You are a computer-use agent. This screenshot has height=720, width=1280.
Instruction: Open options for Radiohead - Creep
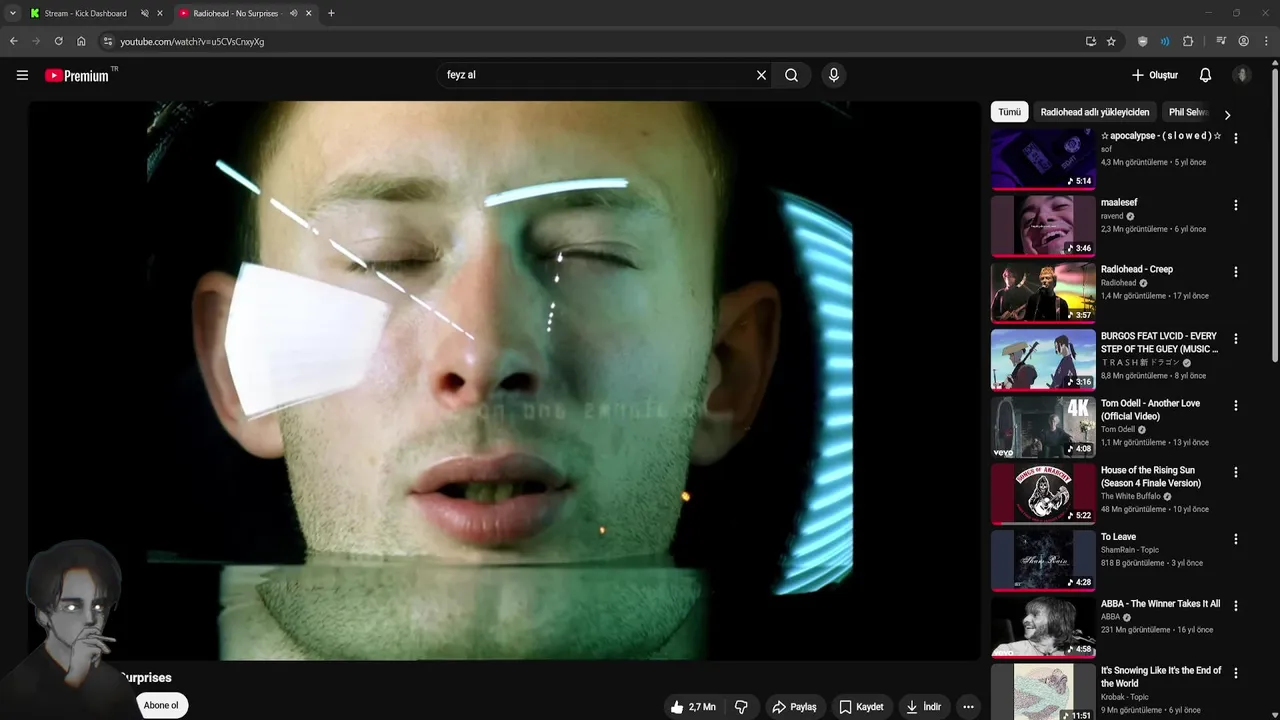1236,272
